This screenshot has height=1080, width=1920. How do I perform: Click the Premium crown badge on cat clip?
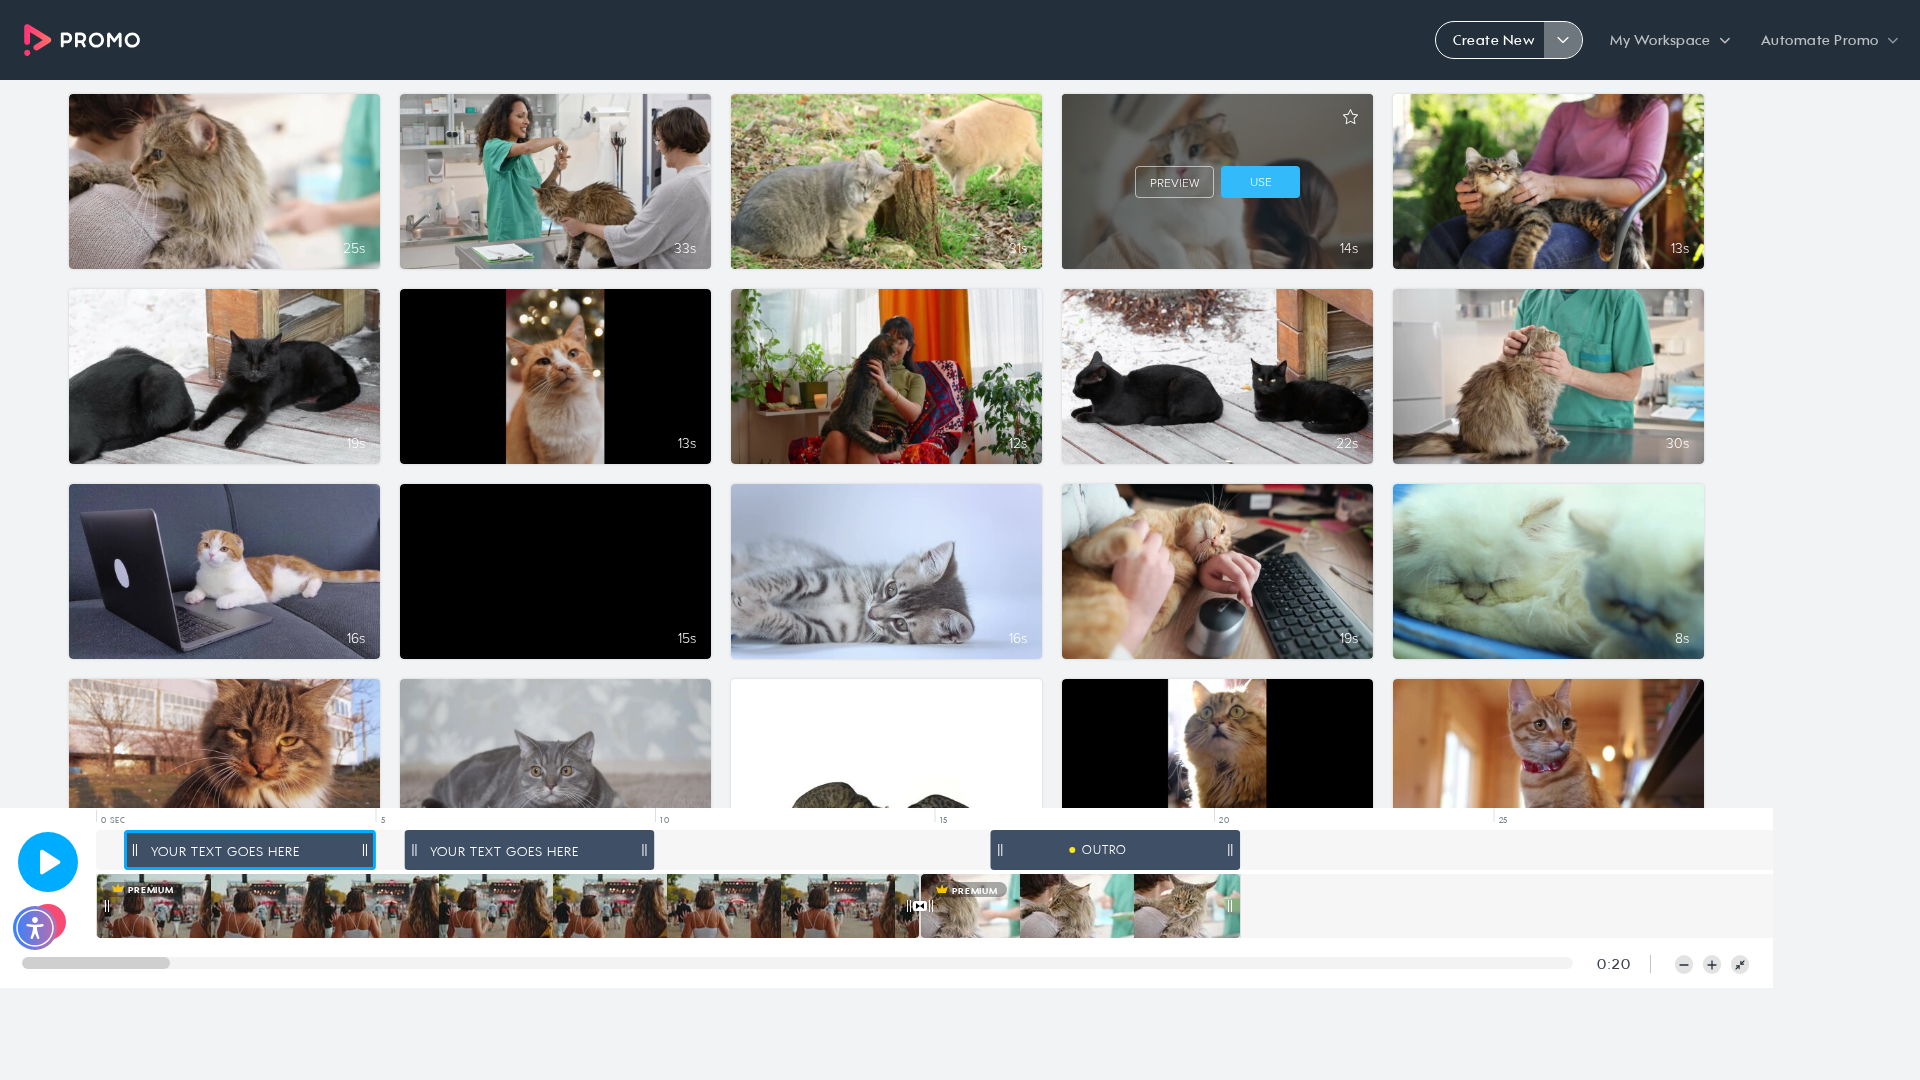[x=968, y=890]
